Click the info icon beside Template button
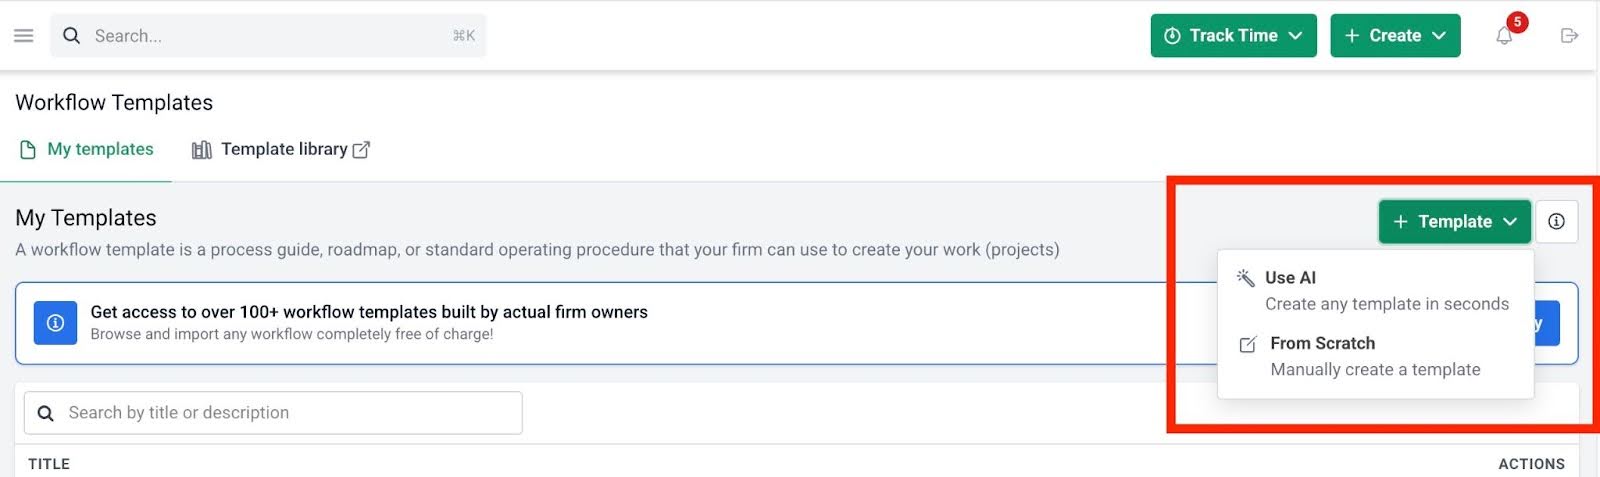The image size is (1600, 477). pos(1556,222)
